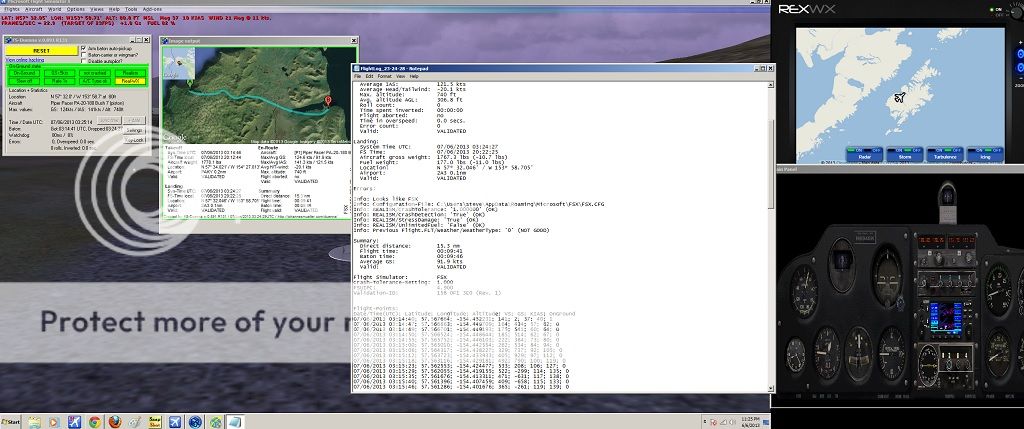The width and height of the screenshot is (1024, 429).
Task: Click the upper blue zoom knob in REX WX
Action: (1019, 54)
